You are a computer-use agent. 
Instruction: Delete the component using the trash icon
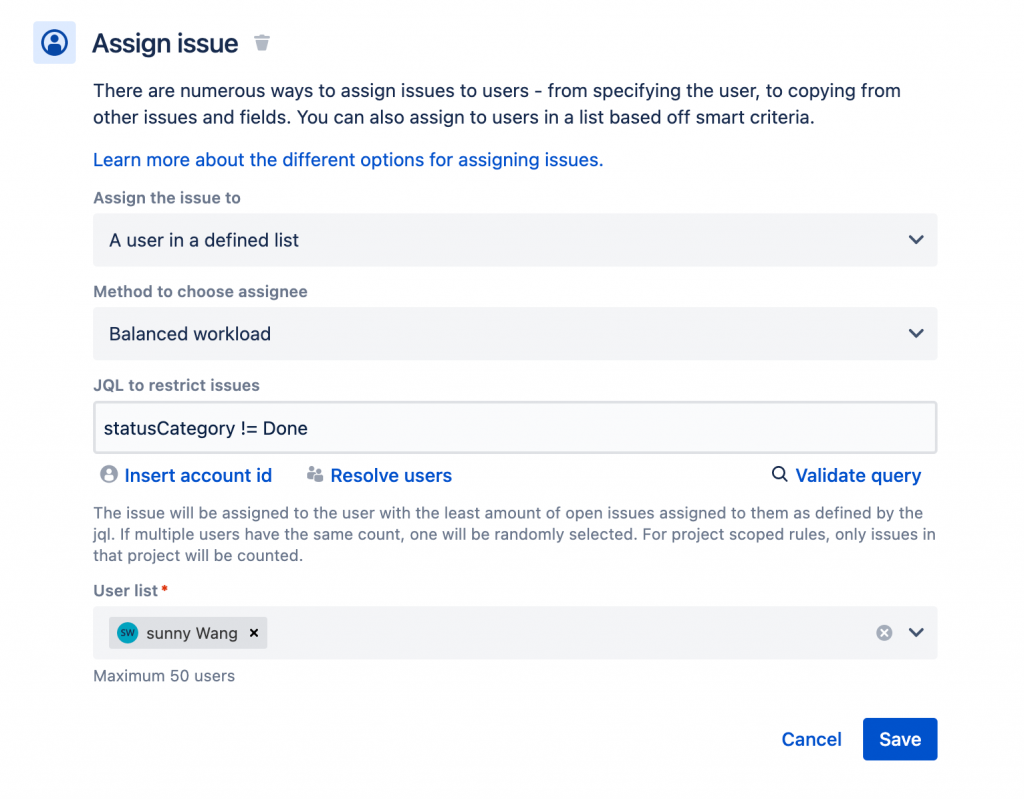(x=262, y=43)
